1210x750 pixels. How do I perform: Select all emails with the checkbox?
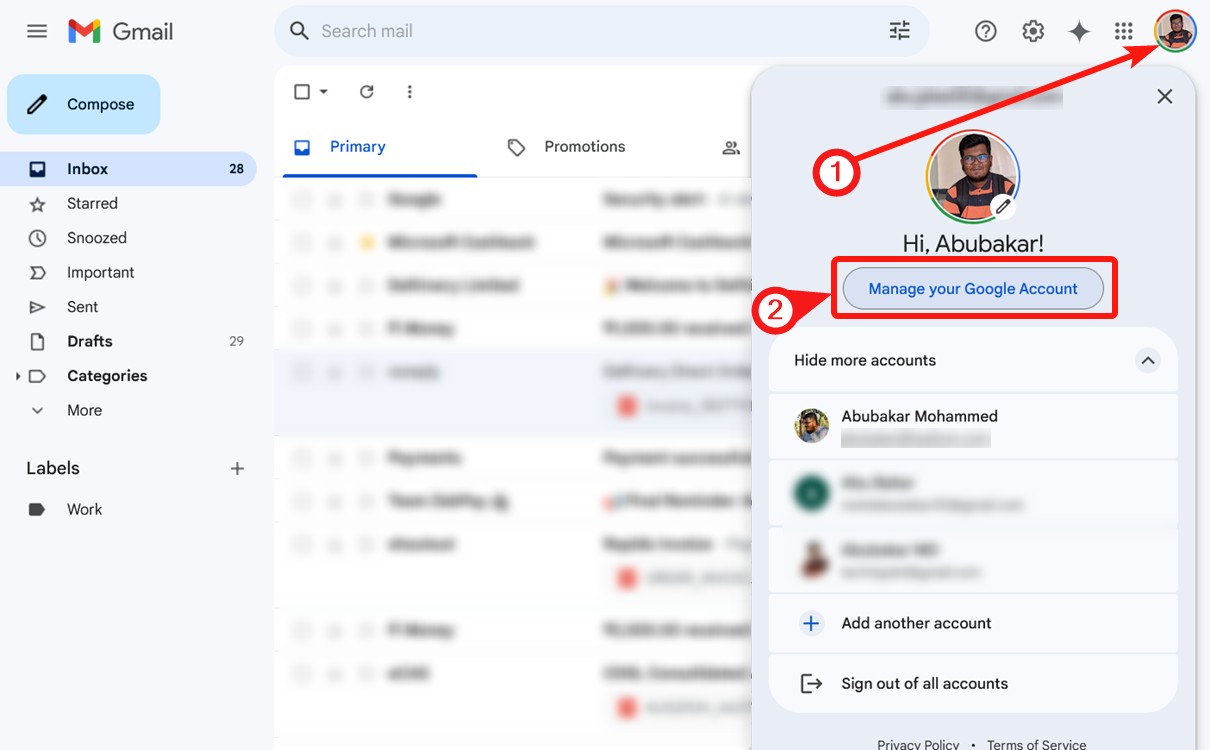300,91
